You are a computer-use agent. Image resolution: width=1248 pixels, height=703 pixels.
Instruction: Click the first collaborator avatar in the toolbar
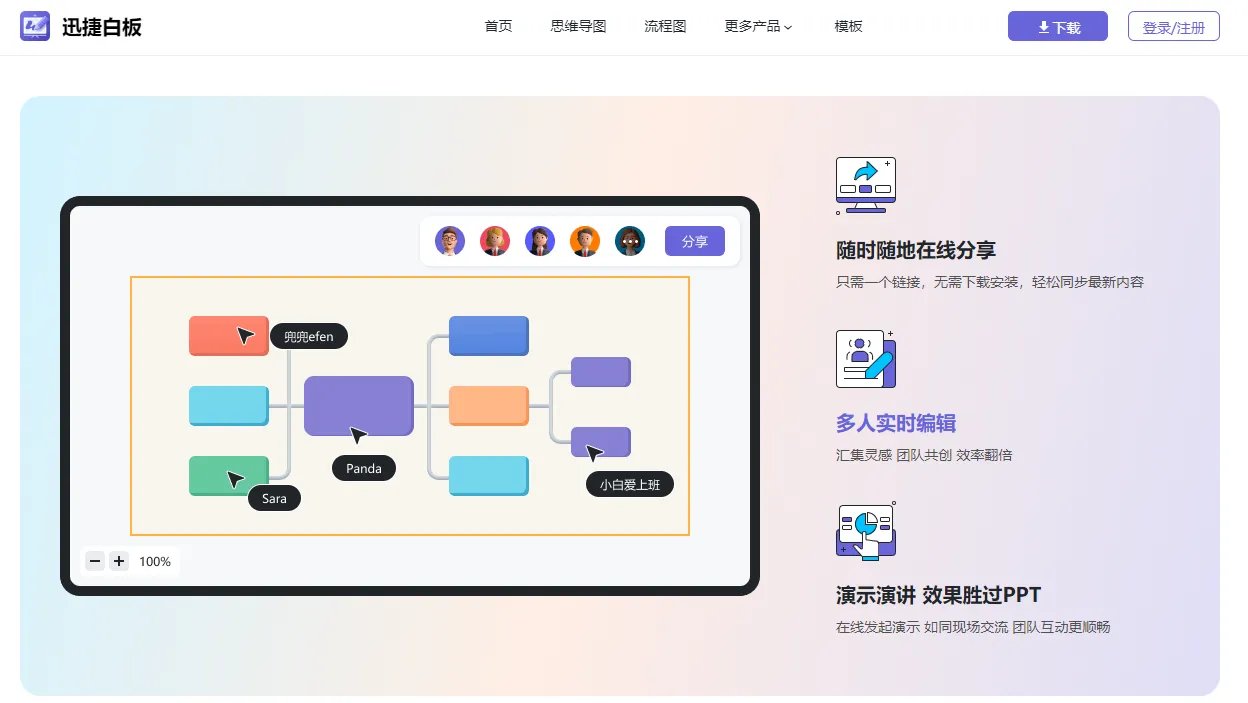(449, 240)
